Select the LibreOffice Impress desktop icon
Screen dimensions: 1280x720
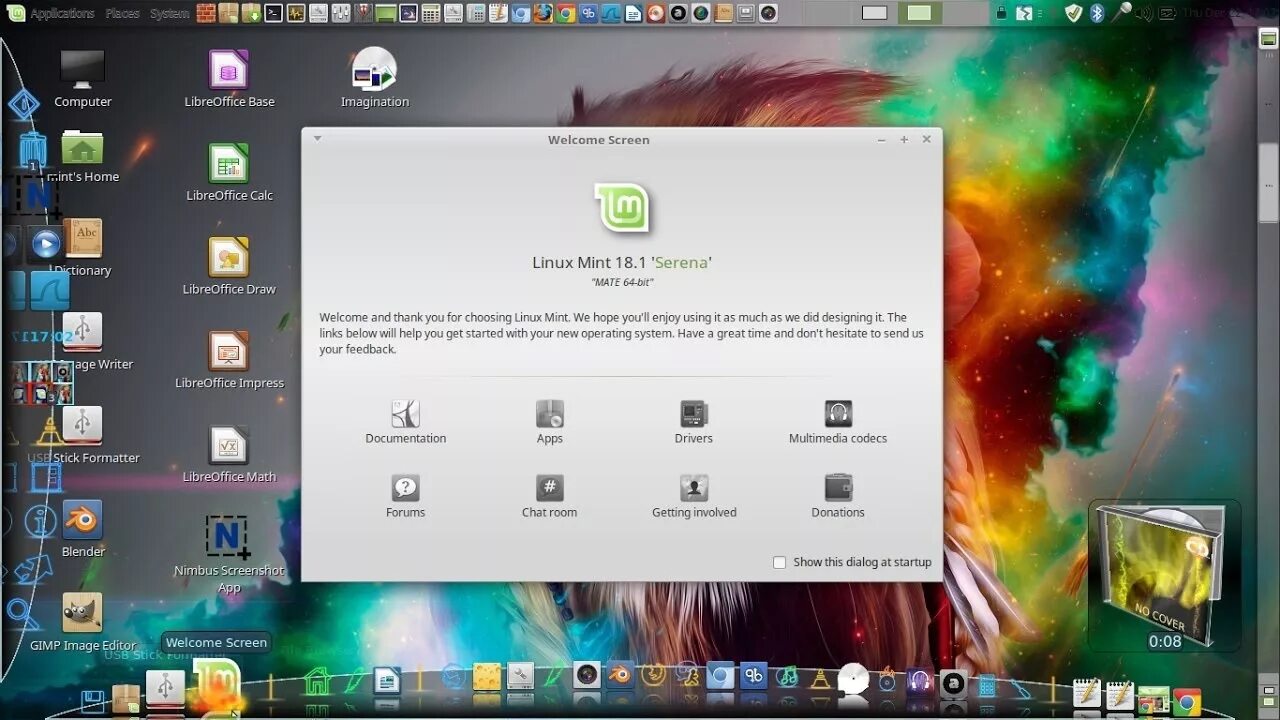pyautogui.click(x=229, y=360)
